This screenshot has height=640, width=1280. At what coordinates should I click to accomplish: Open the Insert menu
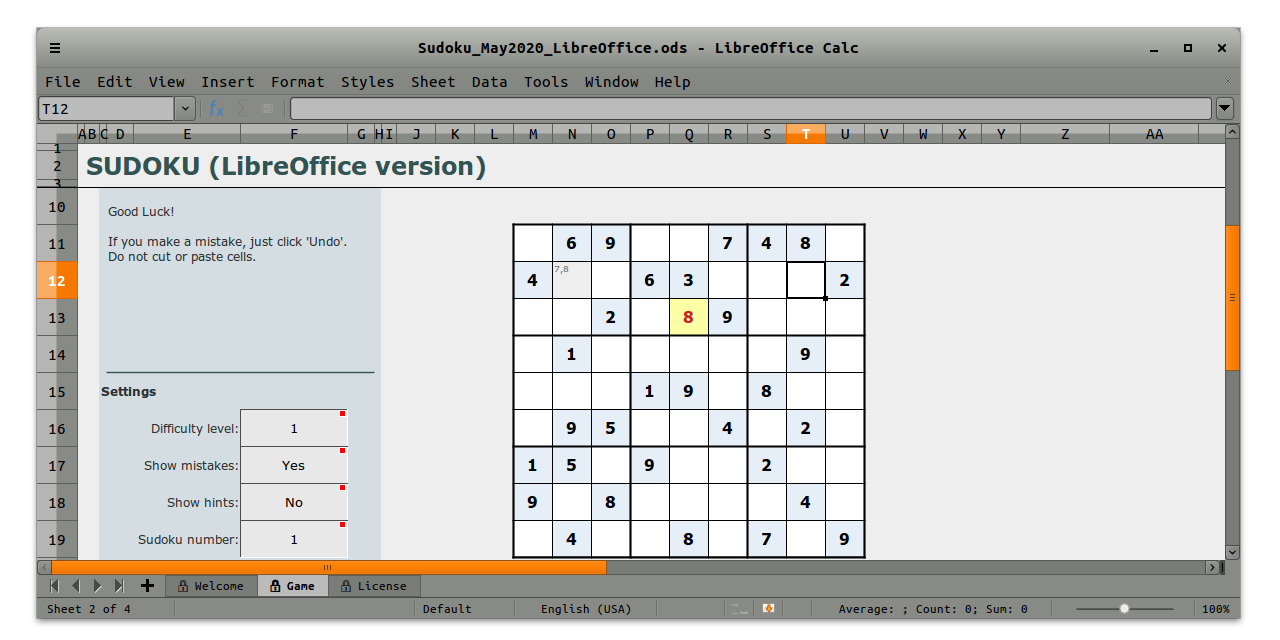click(228, 82)
